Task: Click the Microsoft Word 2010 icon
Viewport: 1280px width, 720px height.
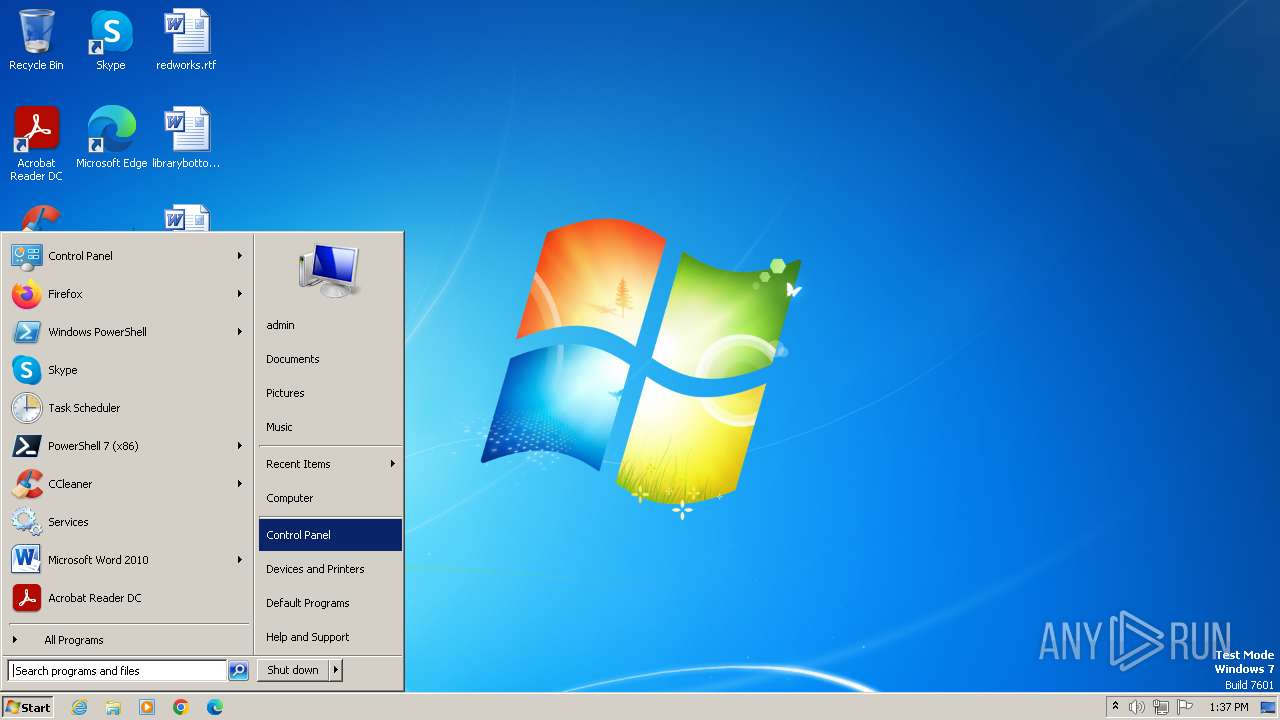Action: [26, 560]
